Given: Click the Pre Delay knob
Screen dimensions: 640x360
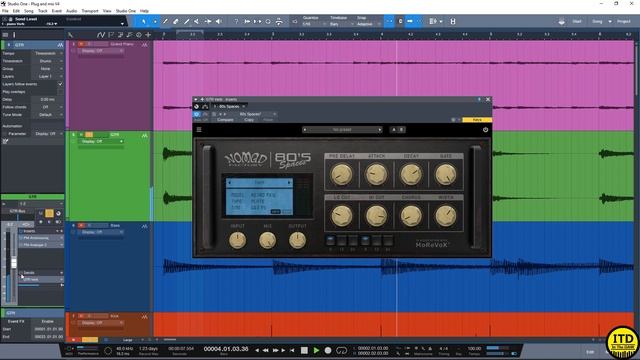Looking at the screenshot, I should (x=341, y=174).
